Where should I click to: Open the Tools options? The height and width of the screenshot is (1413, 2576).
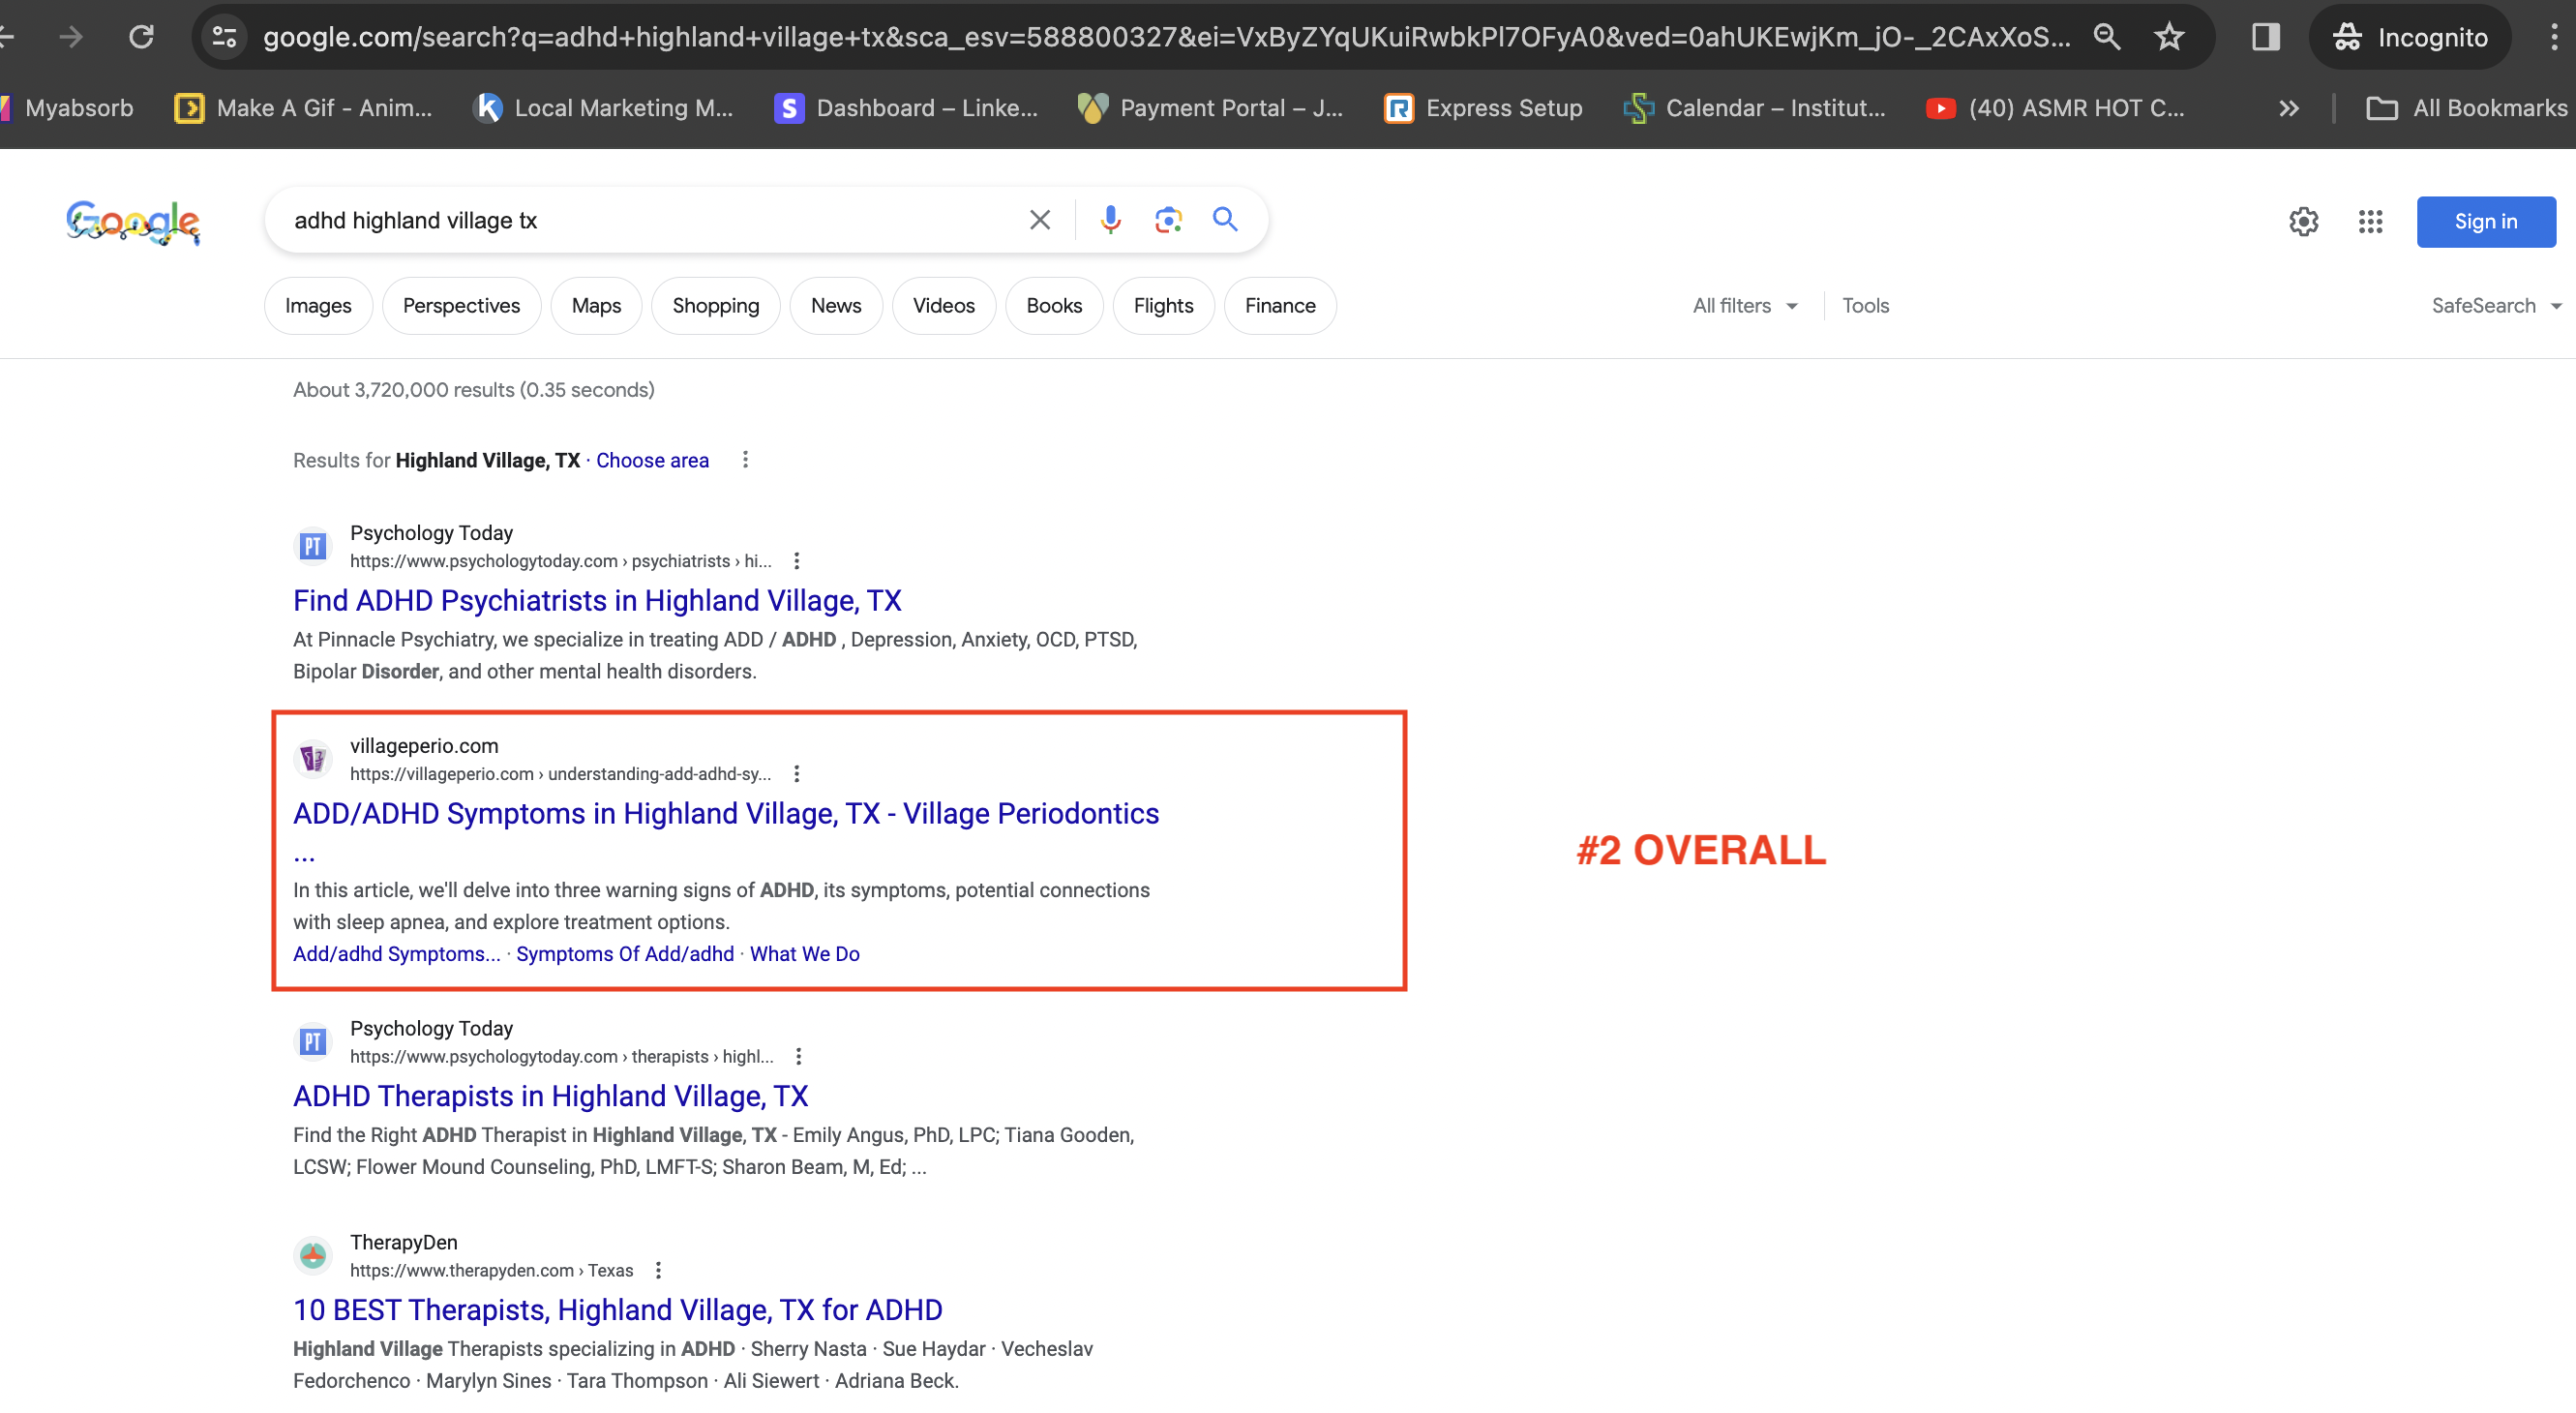pos(1865,306)
